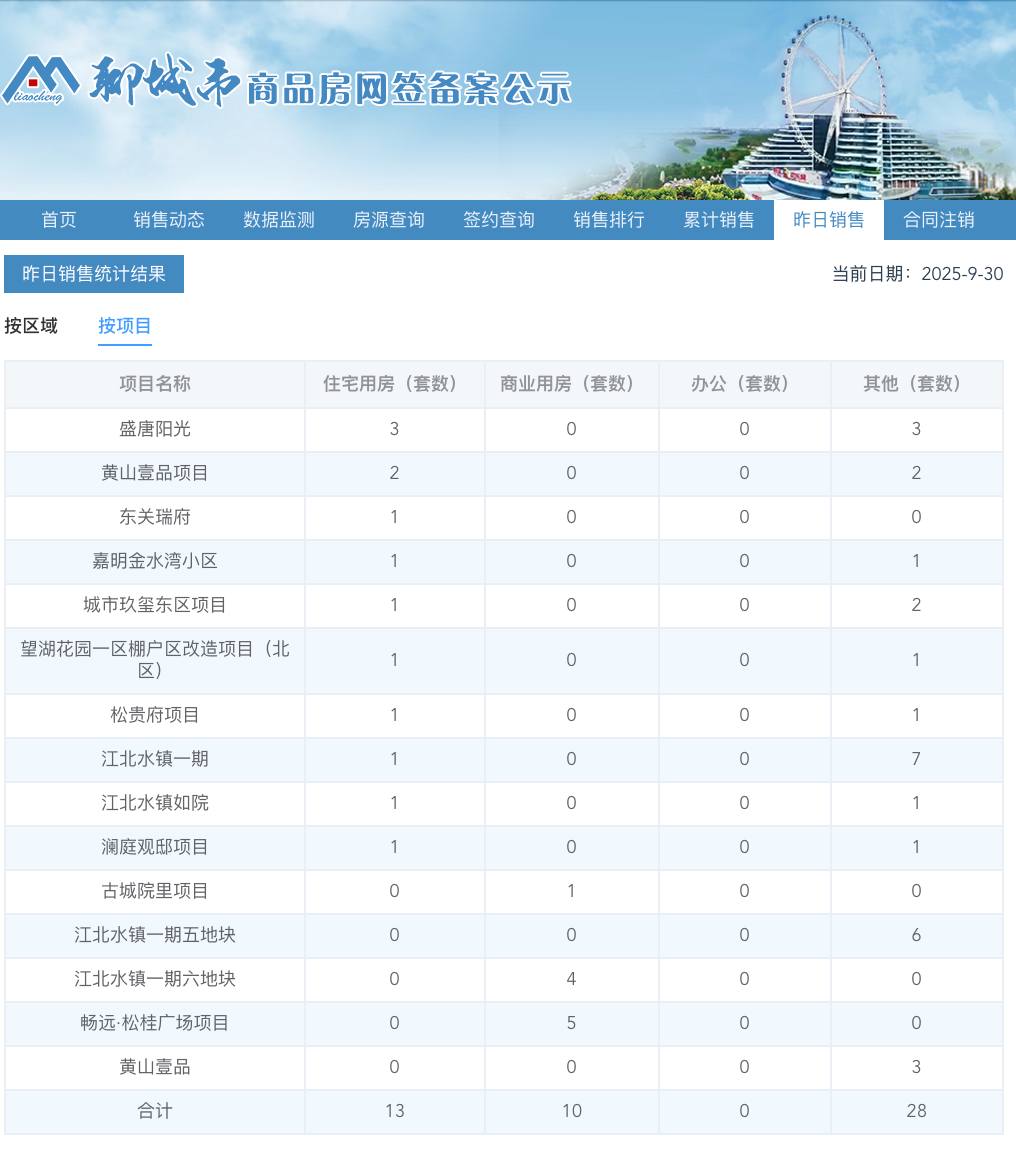
Task: Open the 数据监测 section
Action: pyautogui.click(x=277, y=220)
